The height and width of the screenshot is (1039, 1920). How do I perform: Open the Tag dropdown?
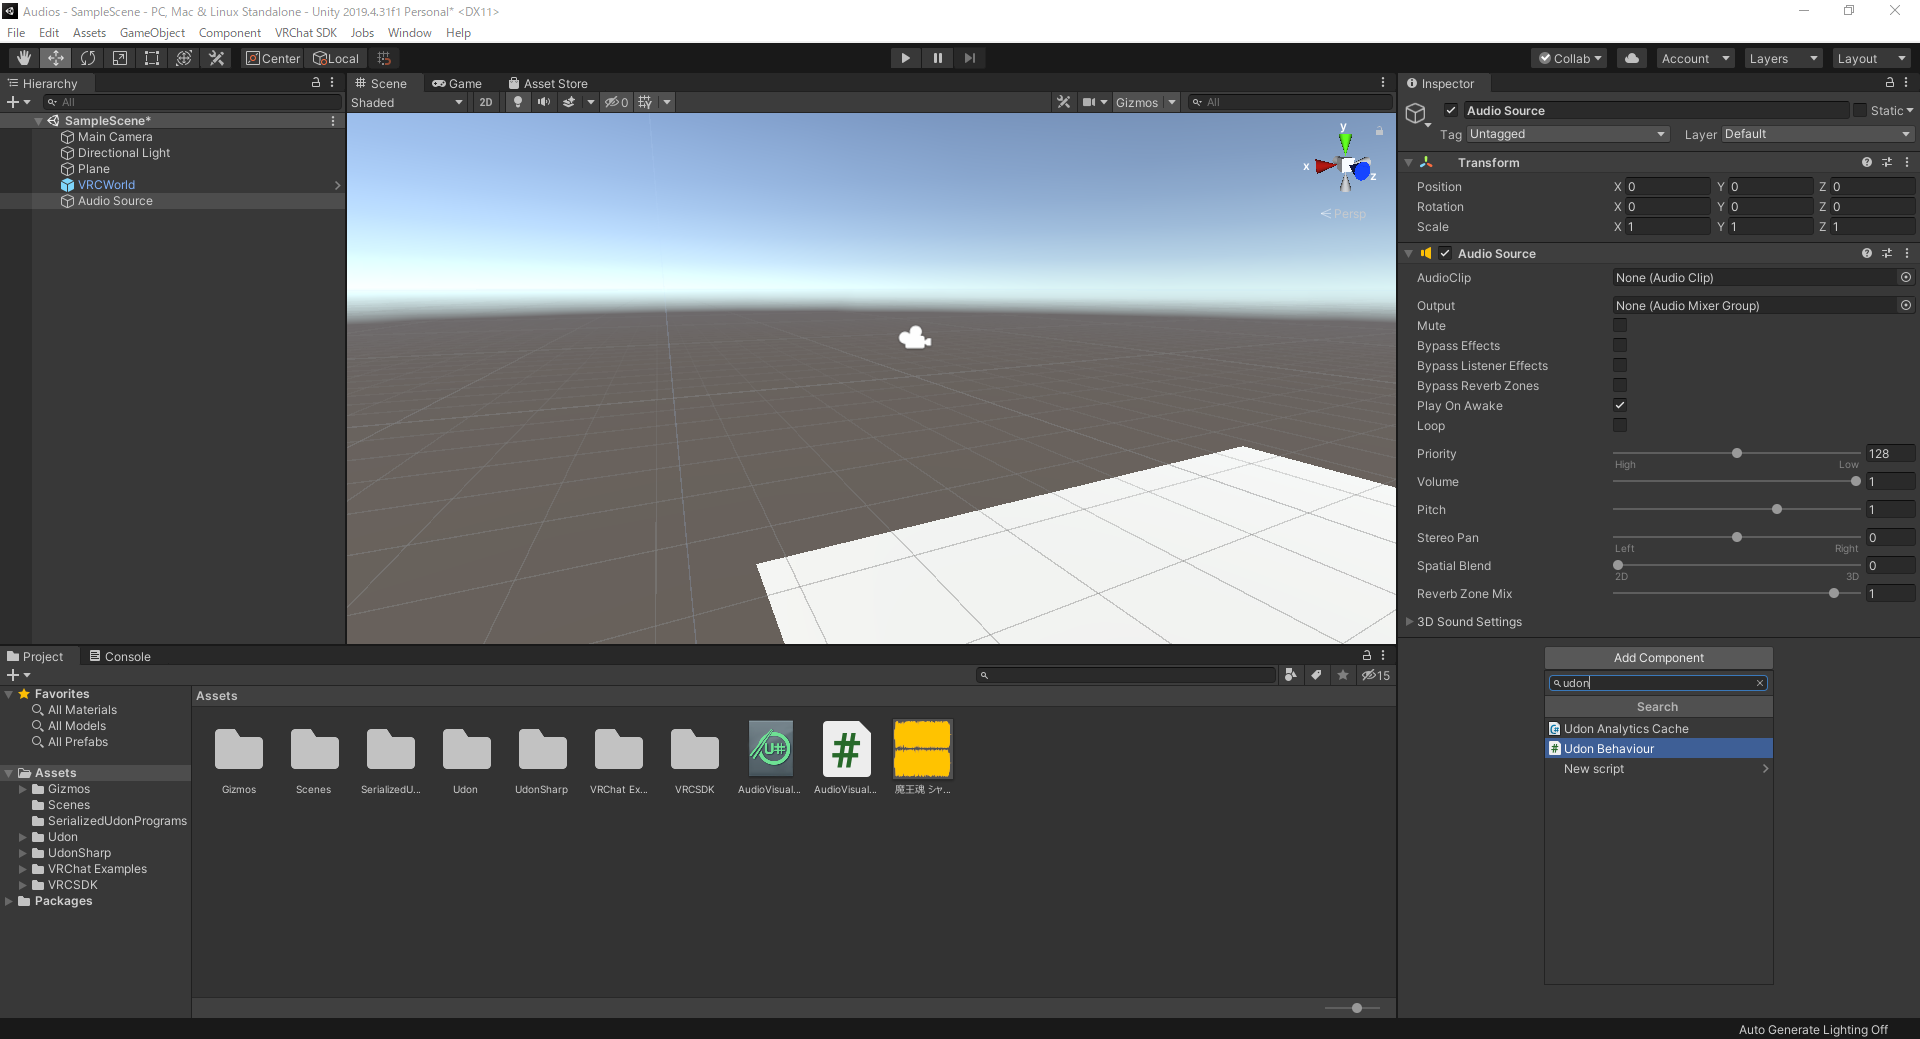[1567, 134]
